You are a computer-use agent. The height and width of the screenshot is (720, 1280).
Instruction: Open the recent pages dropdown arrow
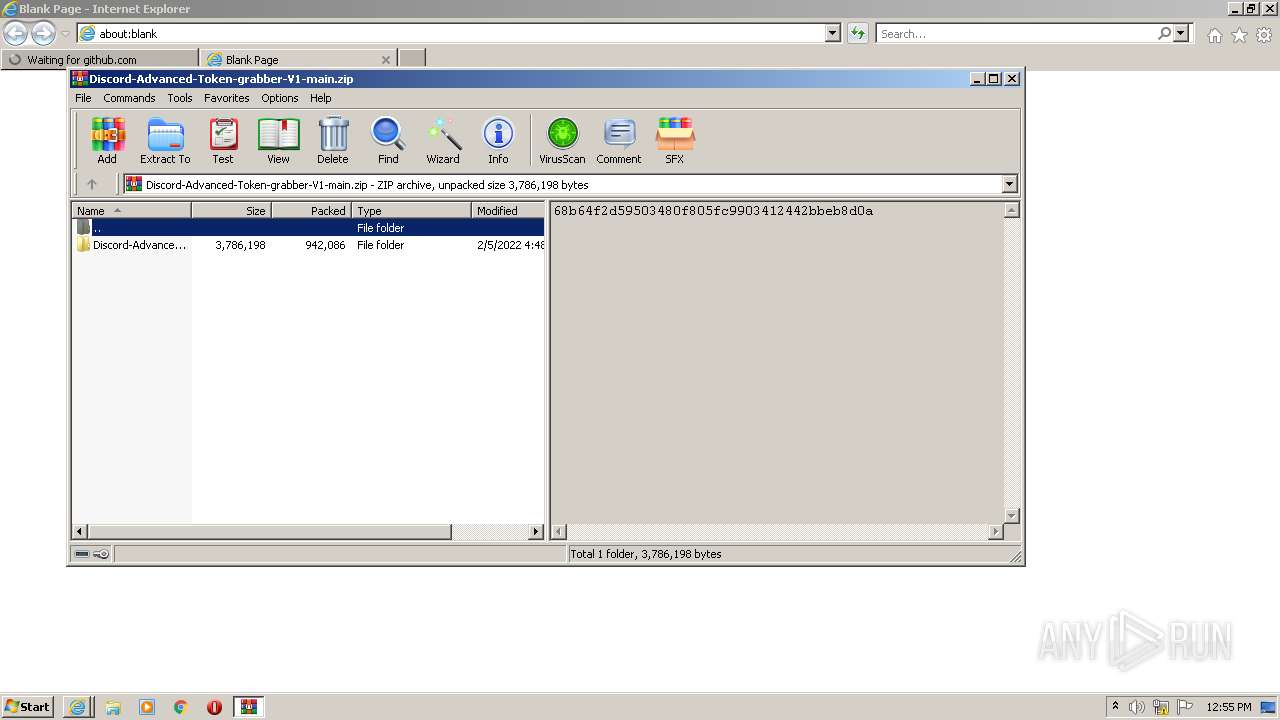tap(65, 34)
